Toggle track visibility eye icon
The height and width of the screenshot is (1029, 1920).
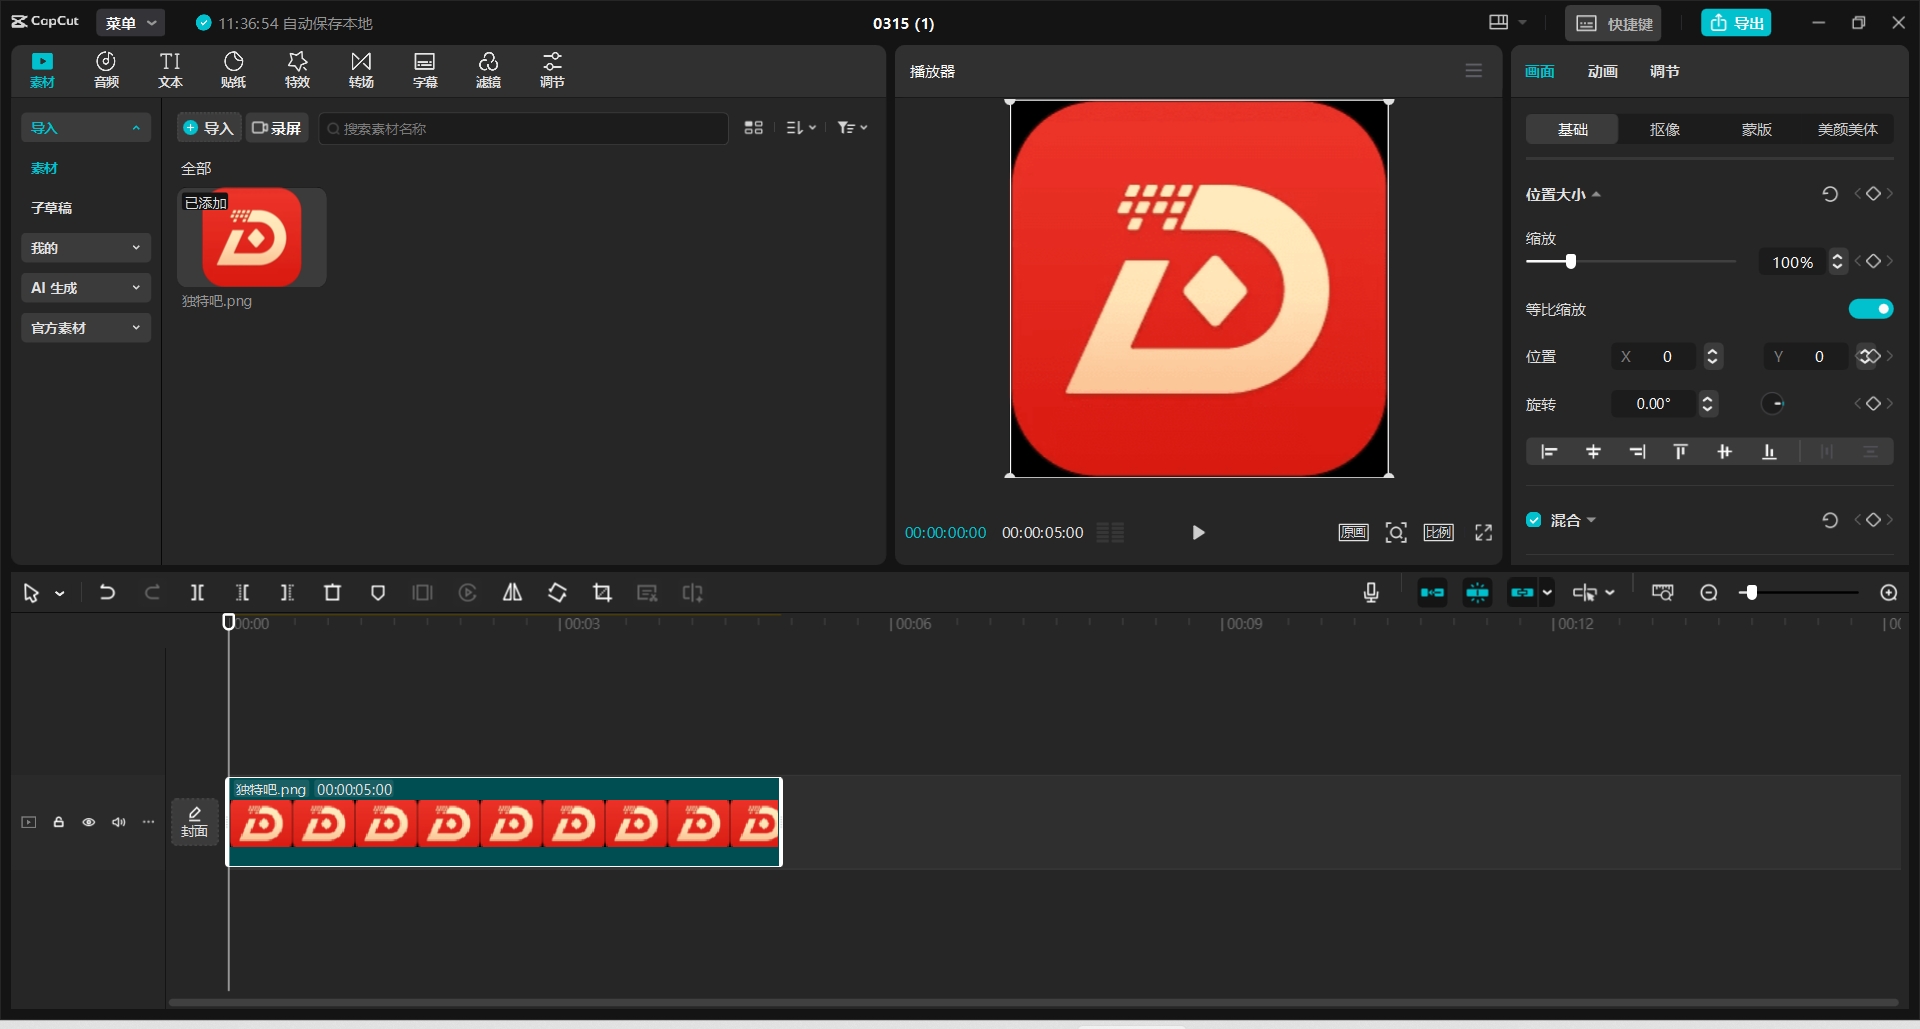click(x=89, y=822)
